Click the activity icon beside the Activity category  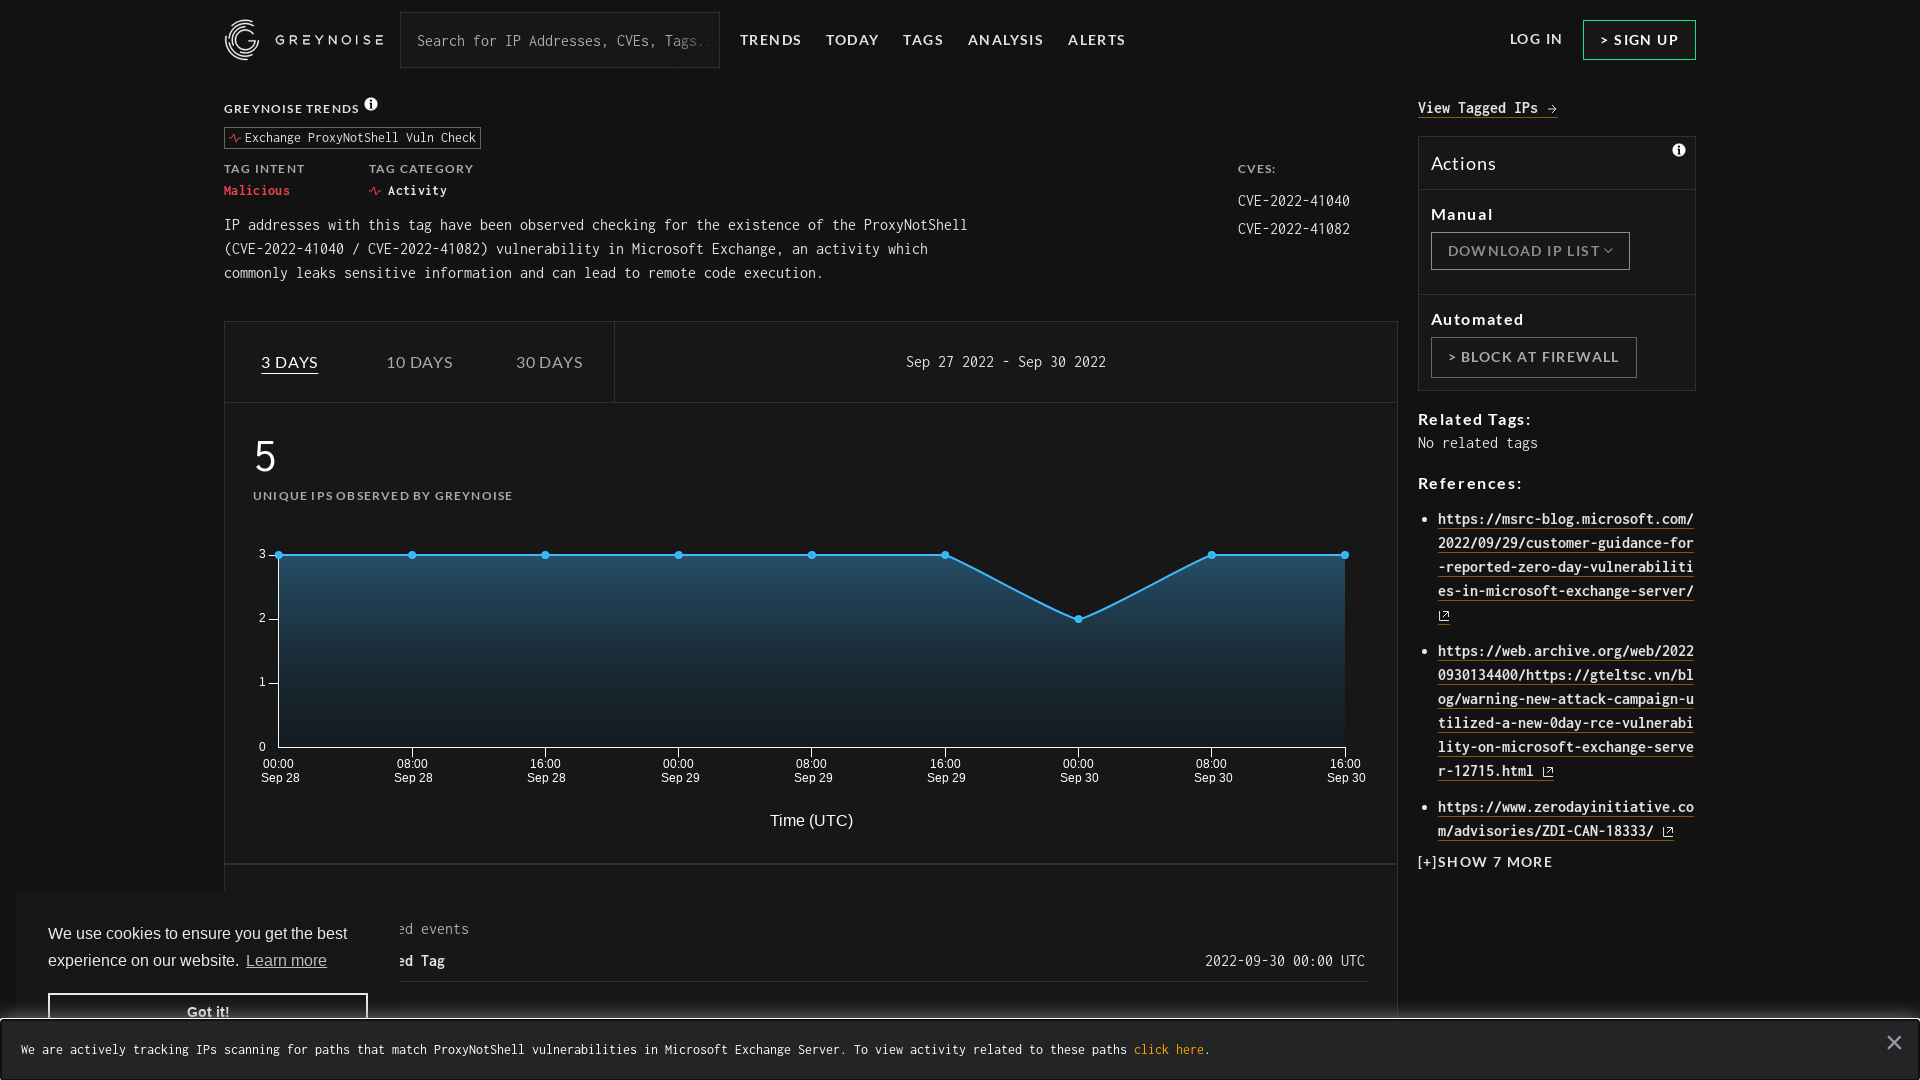[x=377, y=190]
